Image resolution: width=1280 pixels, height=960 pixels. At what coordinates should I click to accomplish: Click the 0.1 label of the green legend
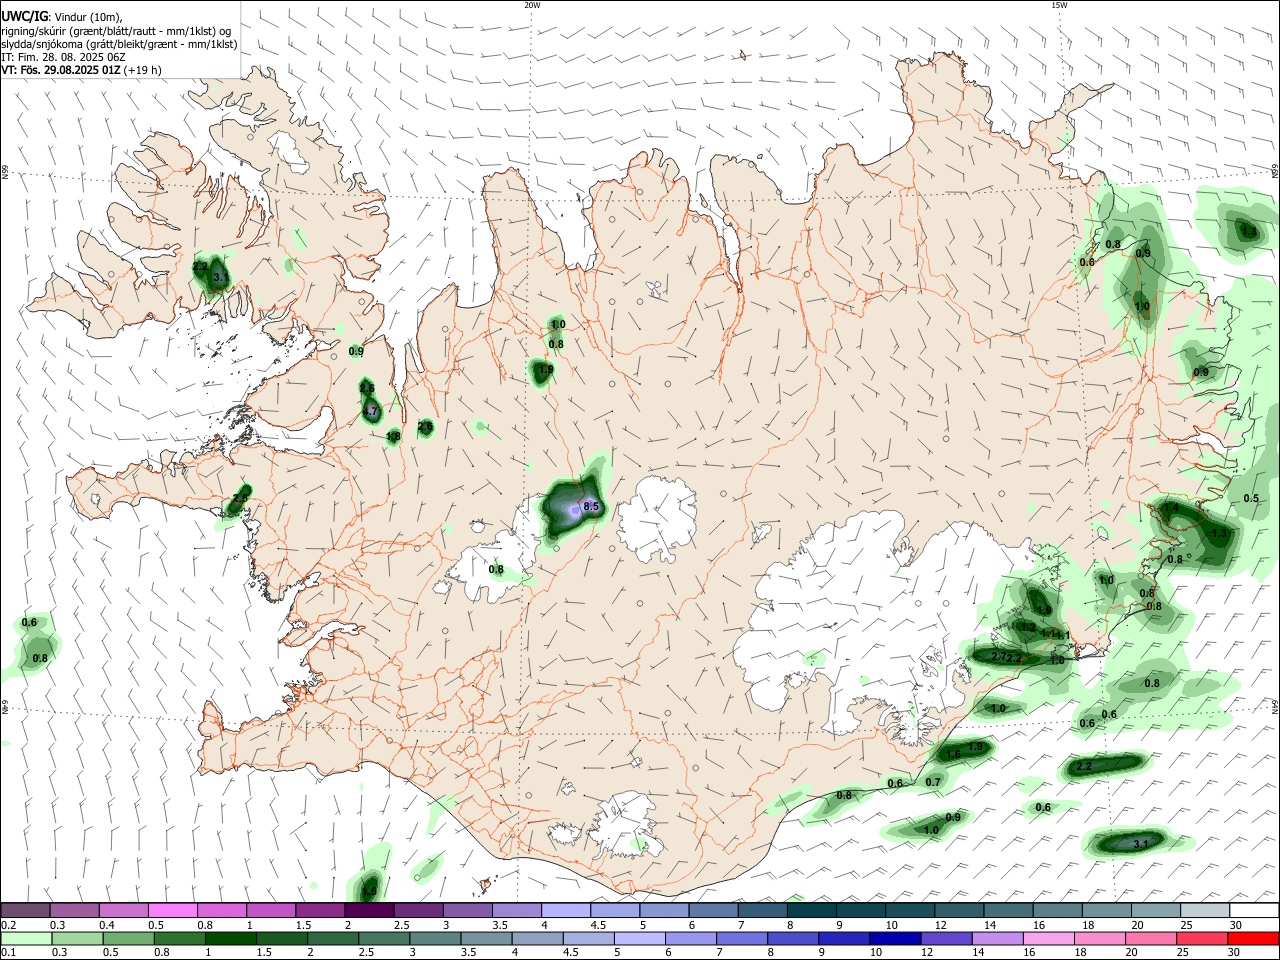(x=8, y=952)
